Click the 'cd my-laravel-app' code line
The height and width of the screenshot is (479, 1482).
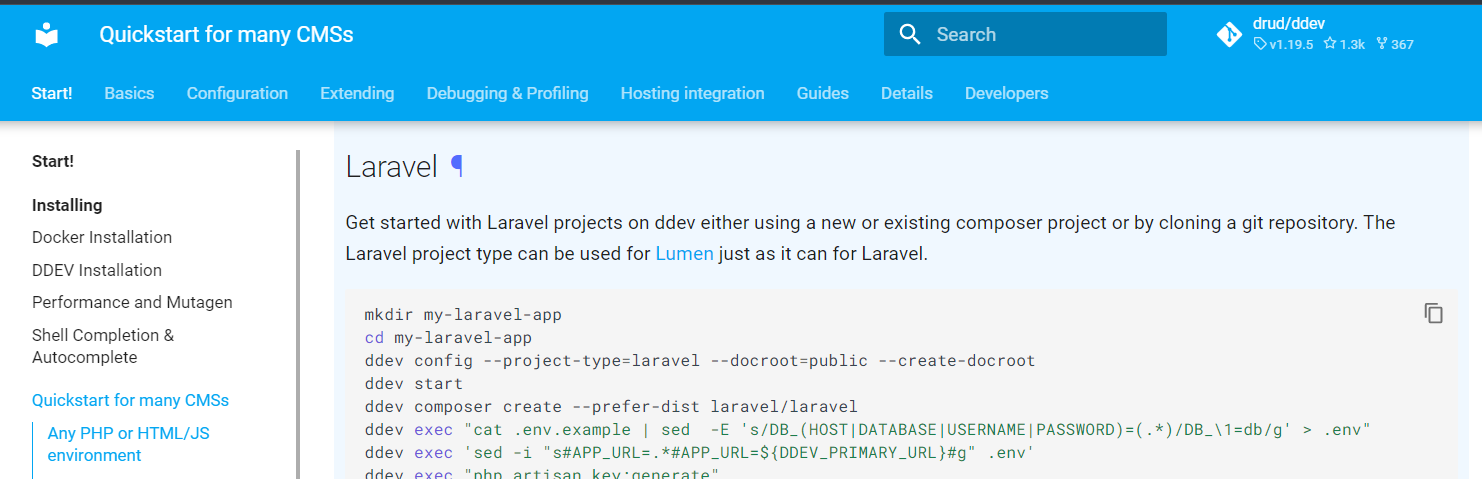tap(448, 338)
